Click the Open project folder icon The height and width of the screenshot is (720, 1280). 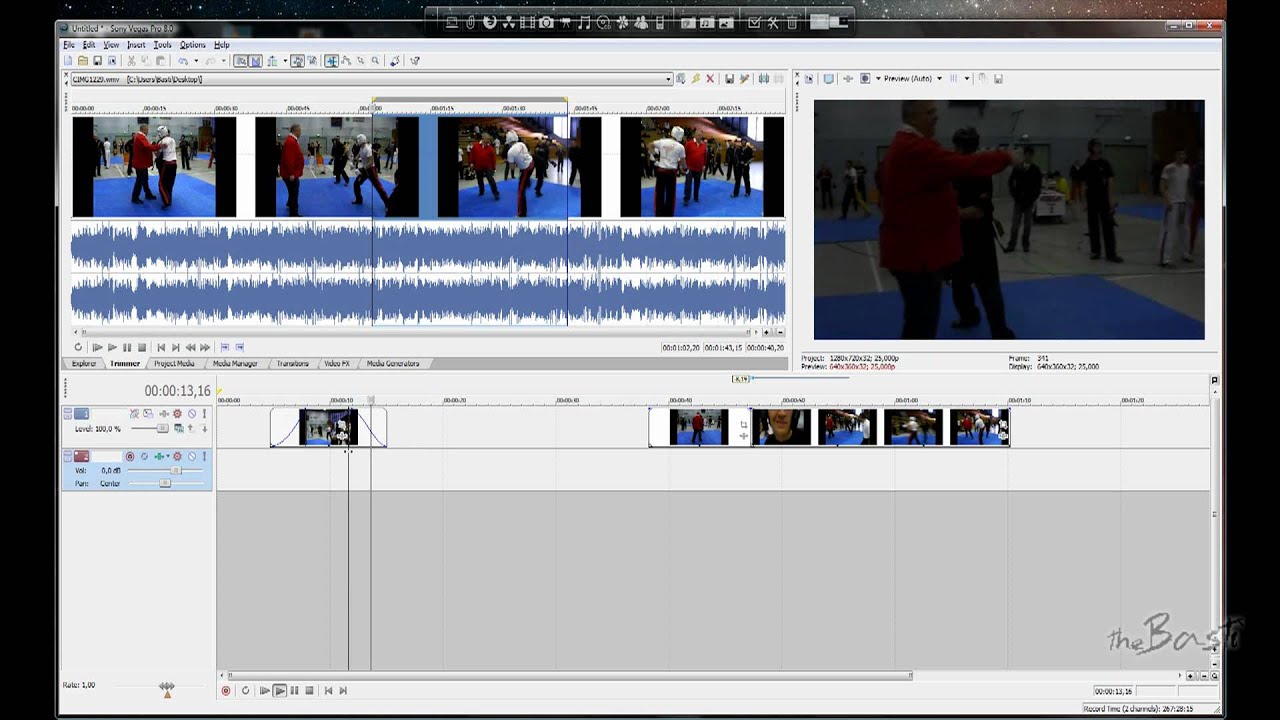pyautogui.click(x=83, y=61)
